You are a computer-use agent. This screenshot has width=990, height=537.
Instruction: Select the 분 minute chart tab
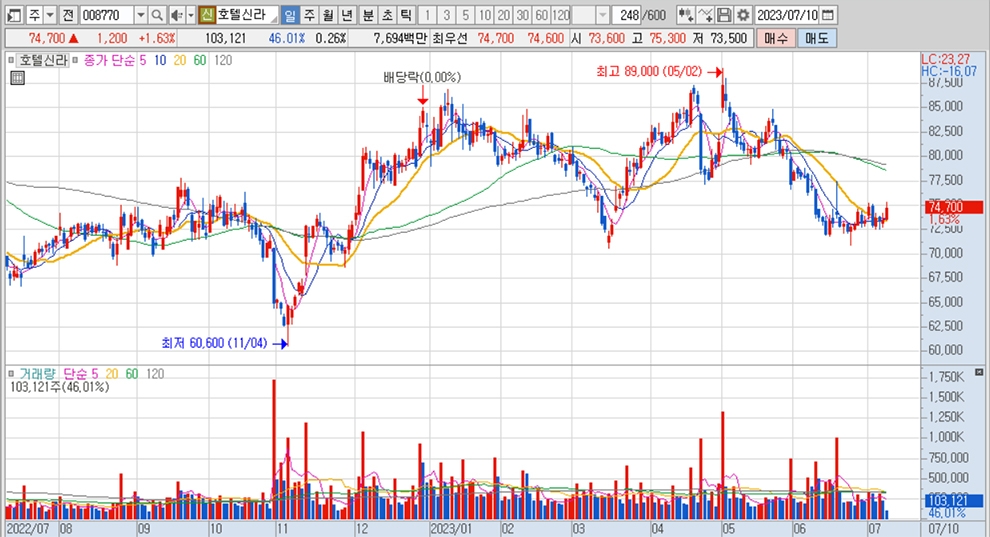[367, 15]
